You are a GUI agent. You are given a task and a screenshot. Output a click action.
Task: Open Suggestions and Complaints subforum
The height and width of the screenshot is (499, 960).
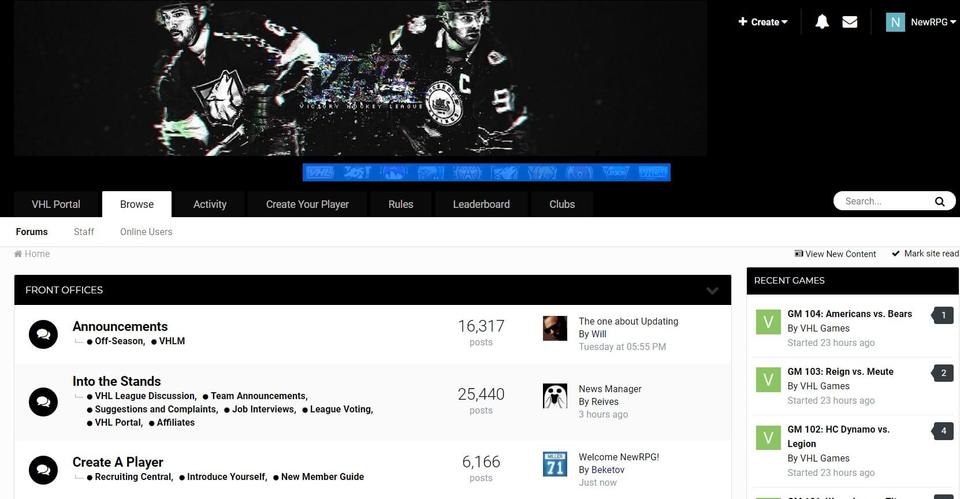point(156,409)
